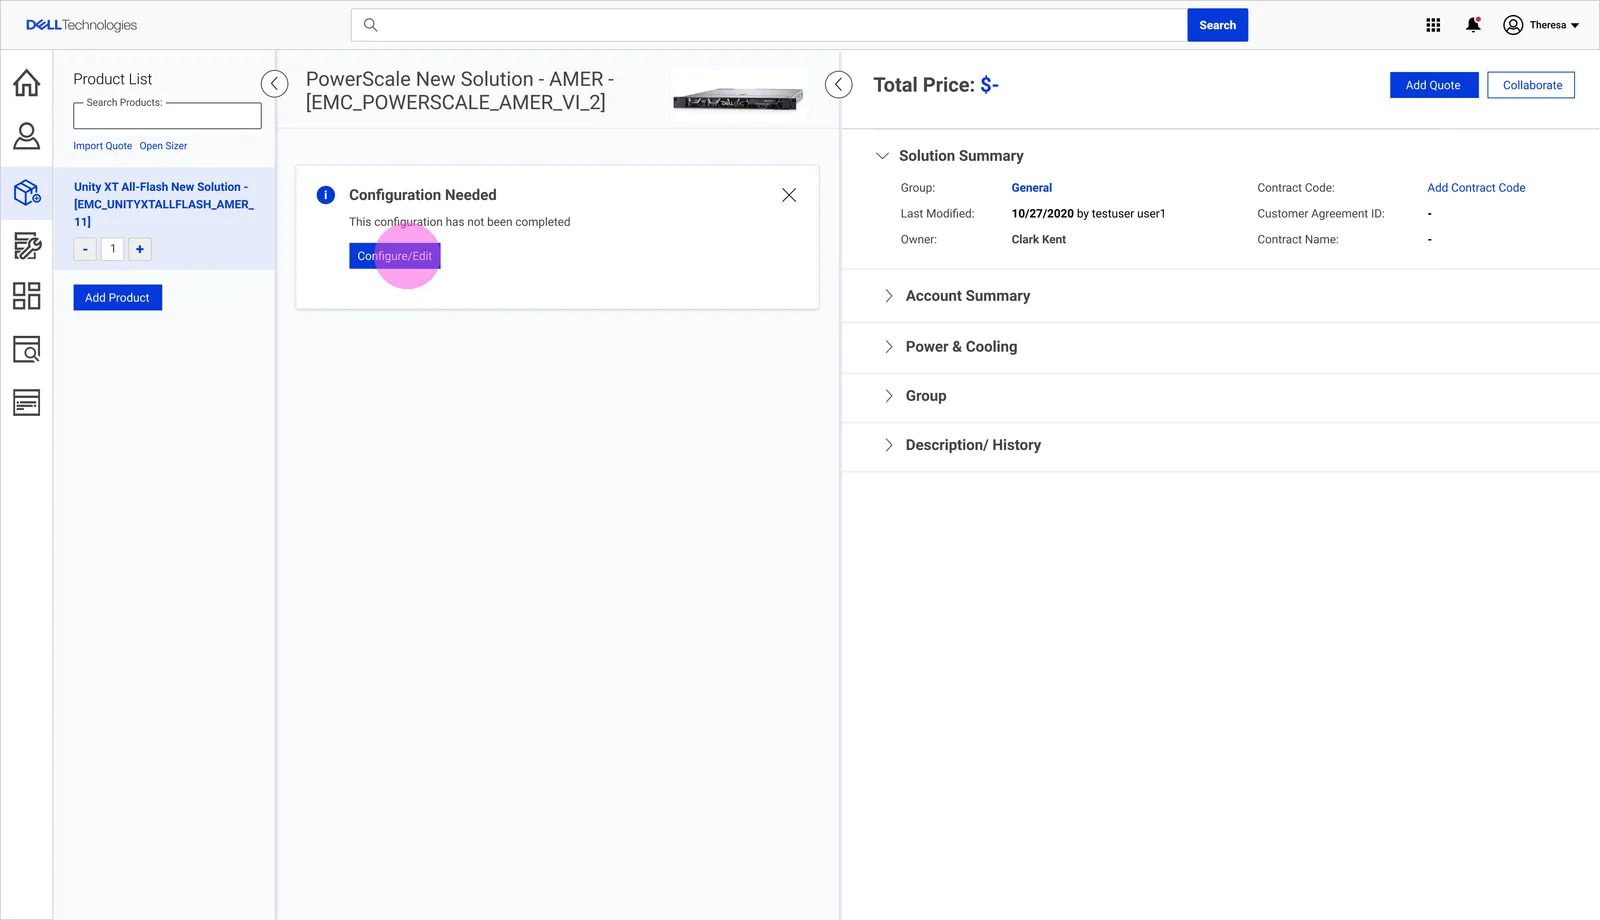Increase Unity XT quantity with plus

140,249
